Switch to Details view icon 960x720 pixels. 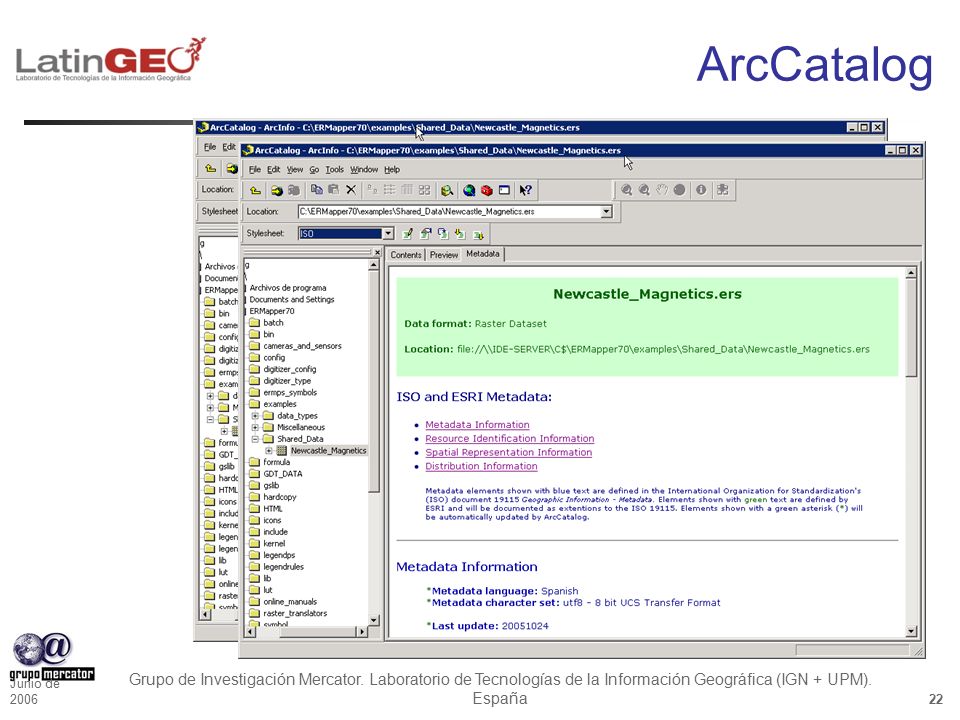(407, 190)
